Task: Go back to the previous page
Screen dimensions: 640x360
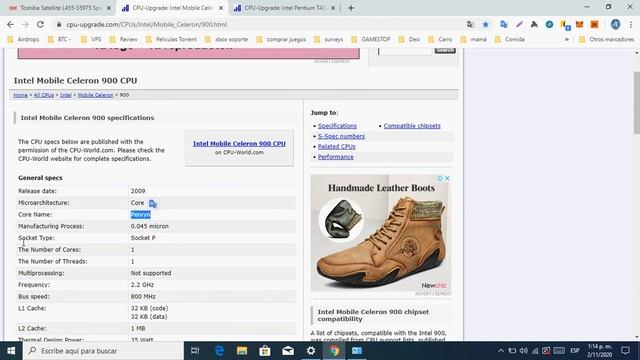Action: pos(10,24)
